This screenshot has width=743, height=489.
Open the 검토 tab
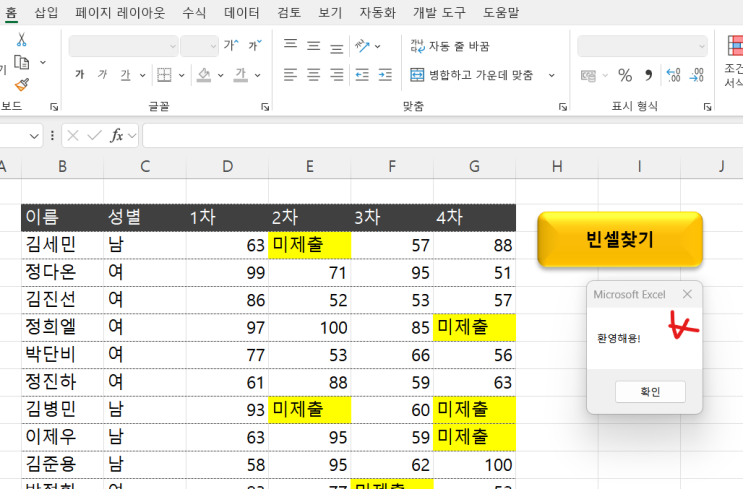(x=289, y=12)
